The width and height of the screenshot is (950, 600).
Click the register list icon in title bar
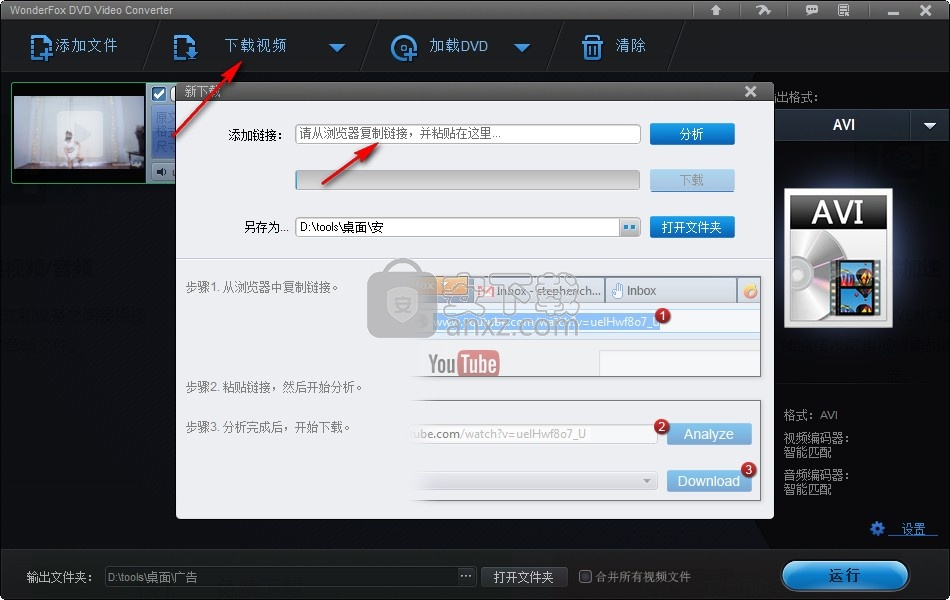[843, 10]
